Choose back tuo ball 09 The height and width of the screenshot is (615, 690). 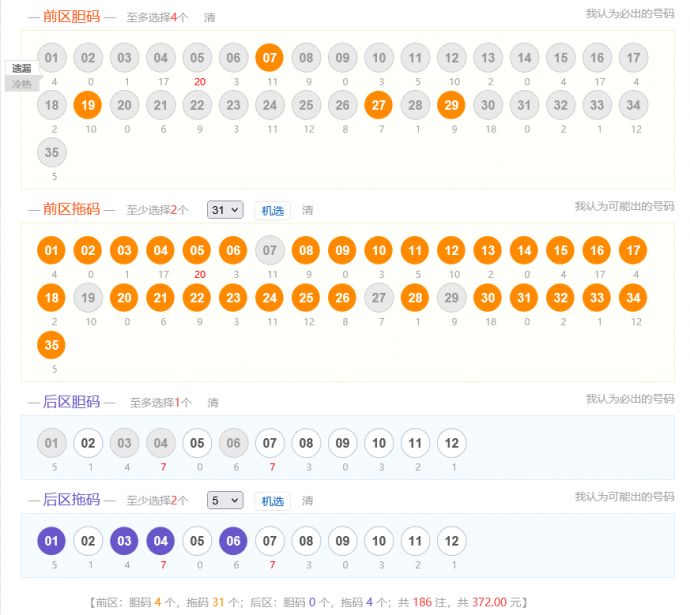click(x=342, y=541)
